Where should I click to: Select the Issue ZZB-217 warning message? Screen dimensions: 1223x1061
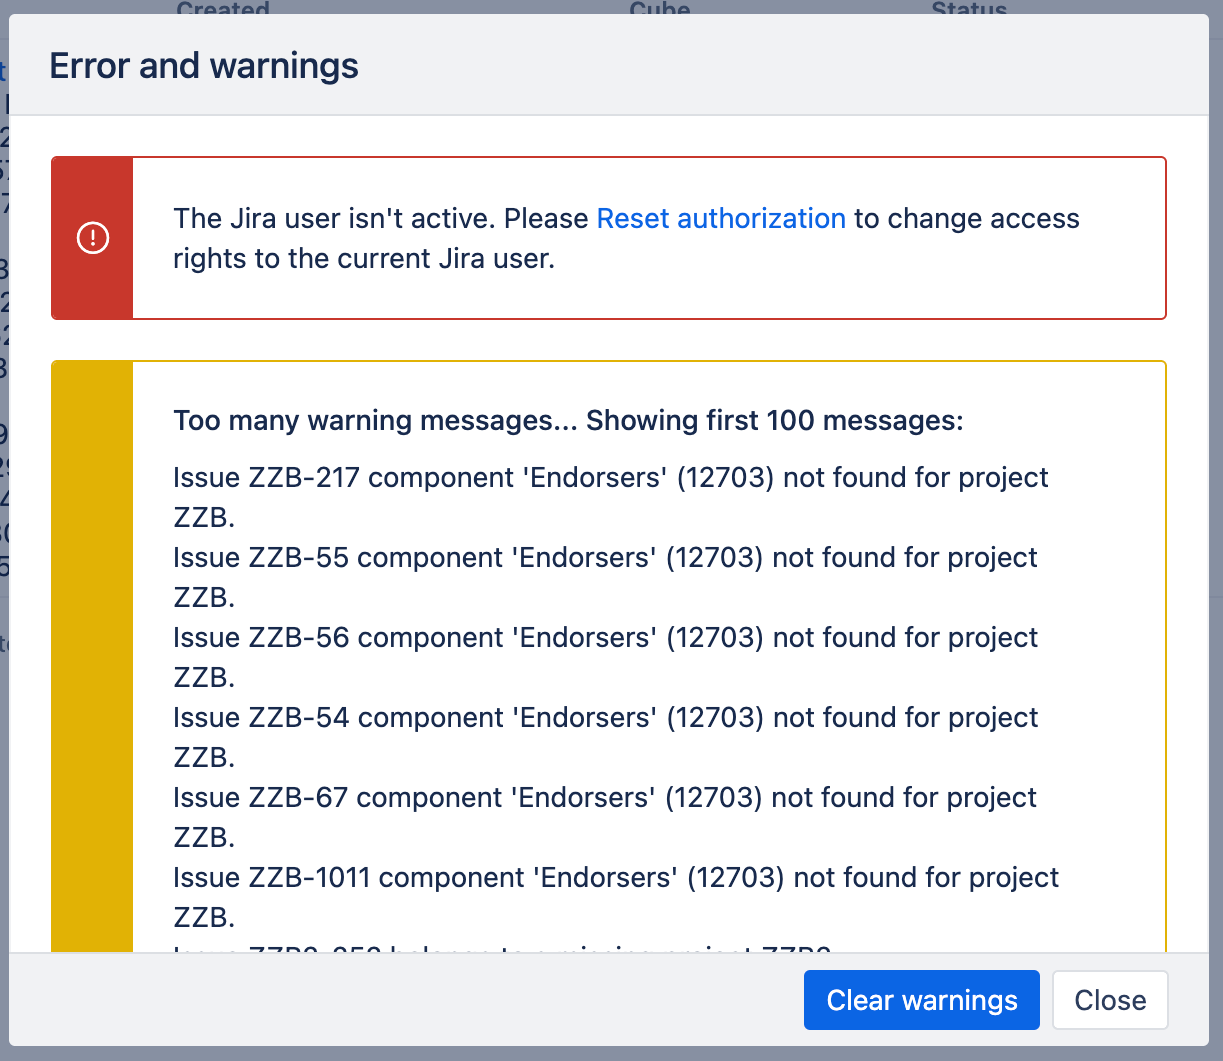[610, 497]
